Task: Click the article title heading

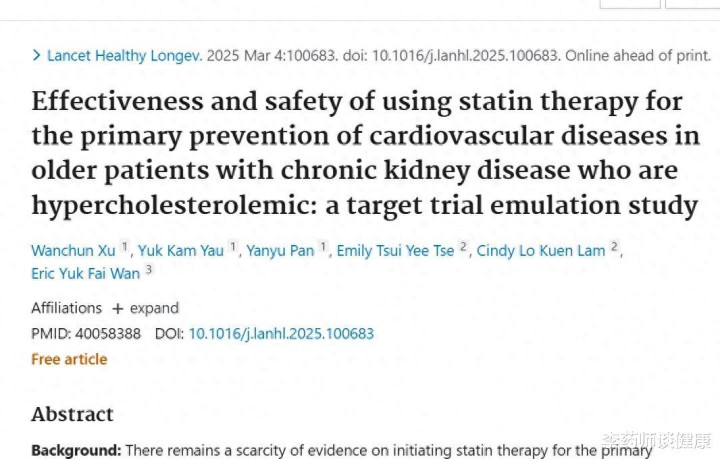Action: [x=366, y=153]
